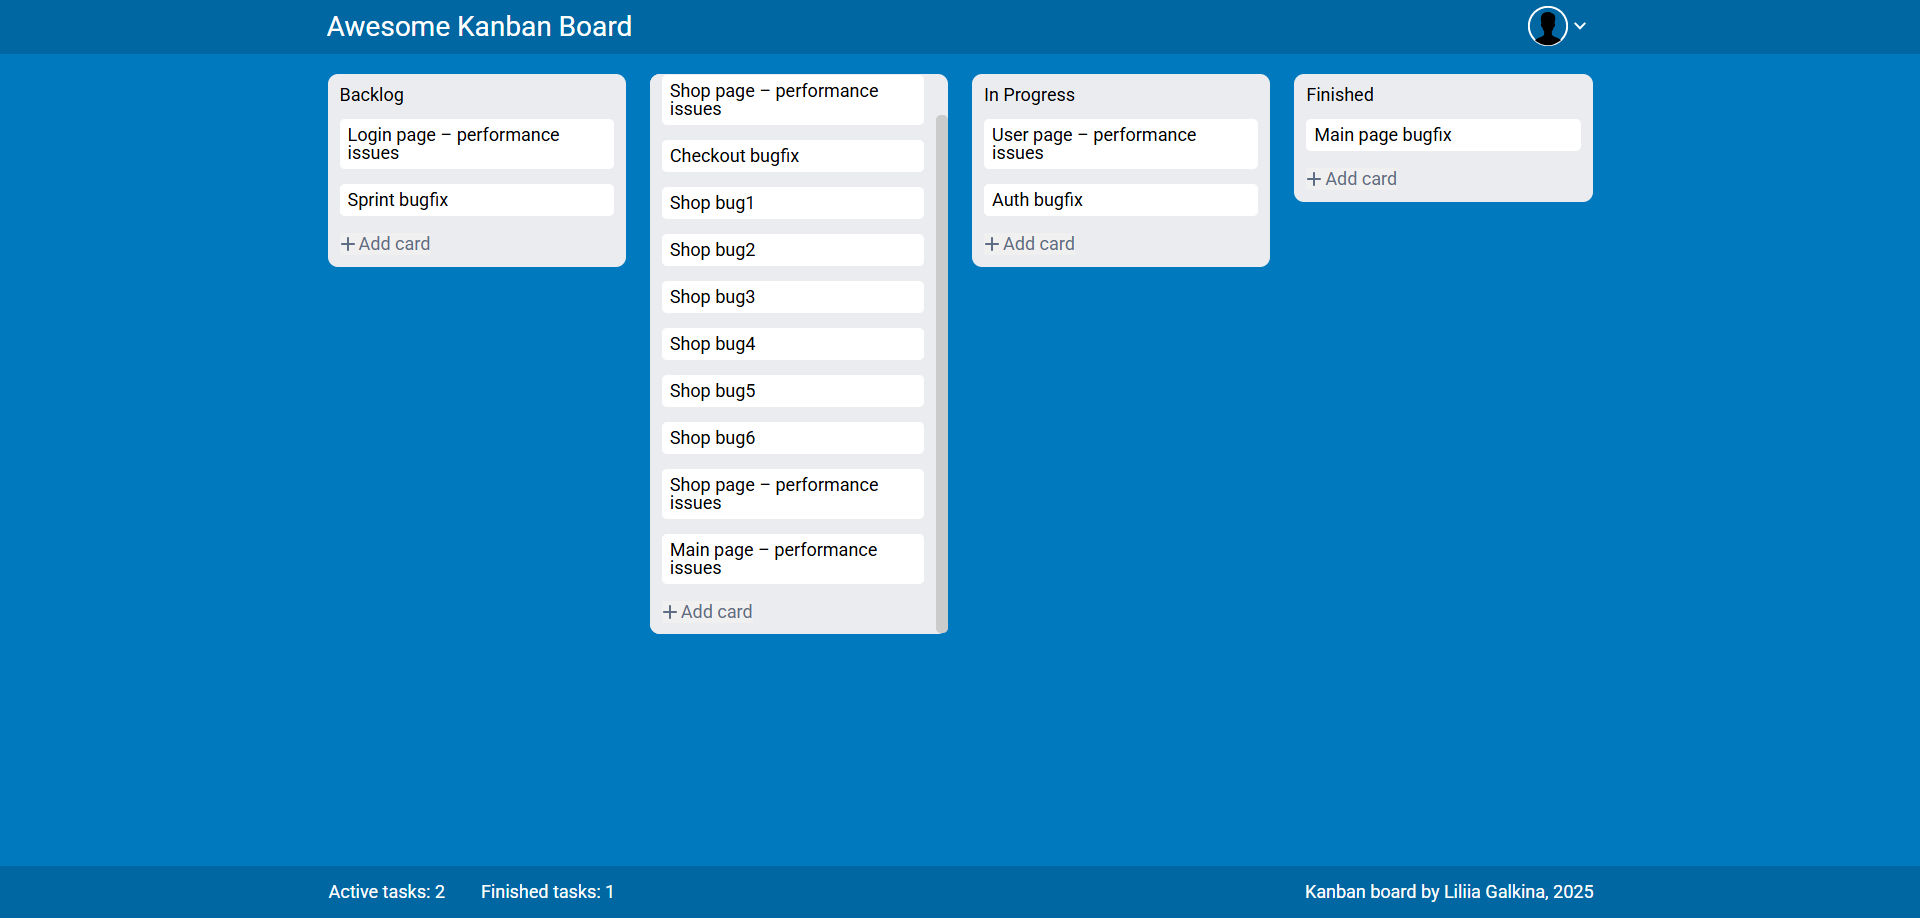1920x918 pixels.
Task: Open the Main page bugfix card
Action: tap(1442, 135)
